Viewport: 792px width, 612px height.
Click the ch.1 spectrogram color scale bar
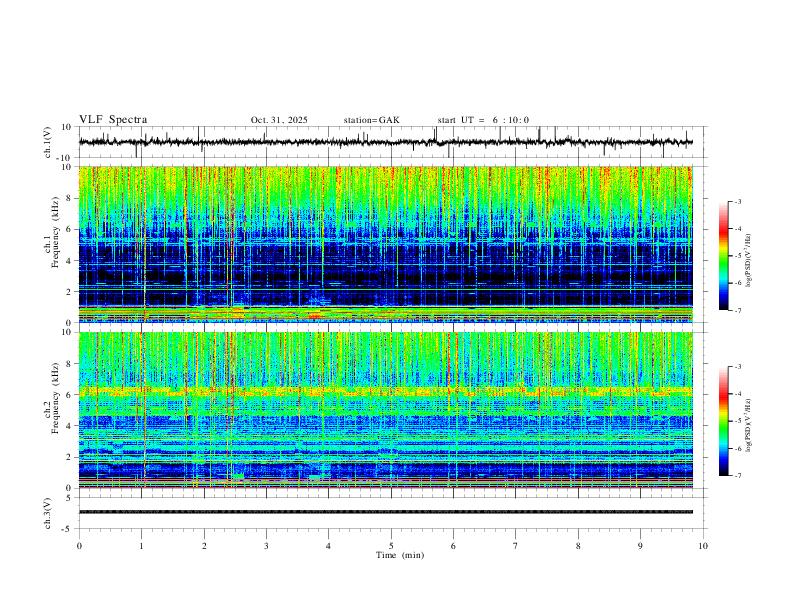coord(723,256)
